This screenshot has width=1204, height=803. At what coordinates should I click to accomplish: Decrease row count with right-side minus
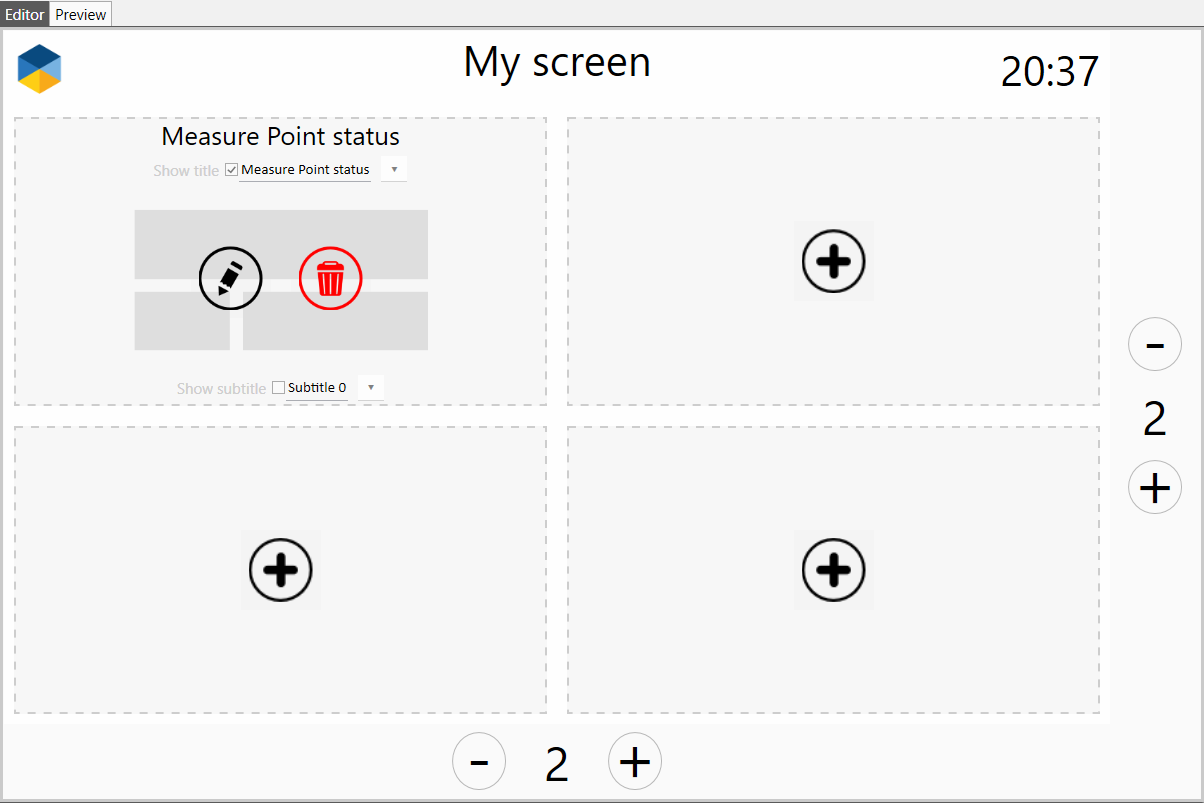(x=1154, y=345)
